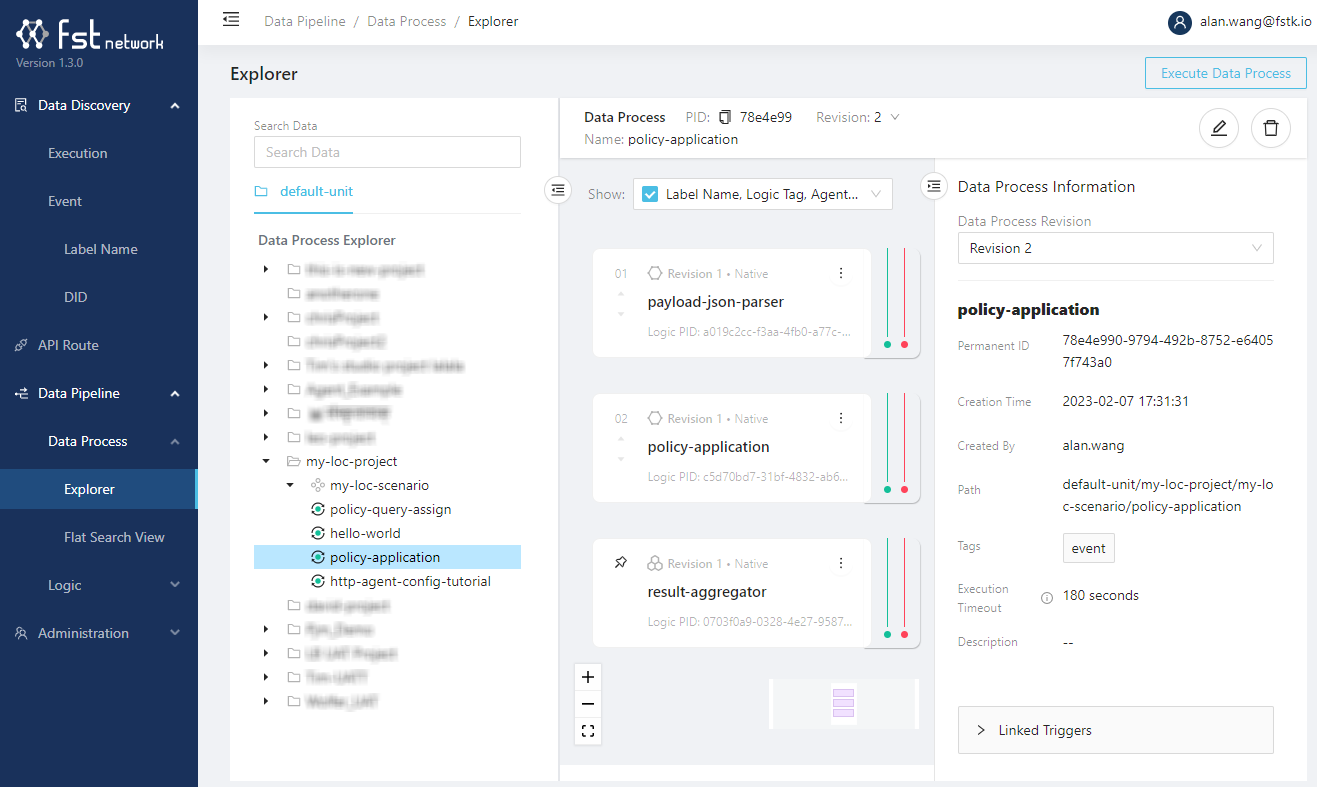Viewport: 1317px width, 787px height.
Task: Click the Execution Timeout info icon
Action: (x=1047, y=598)
